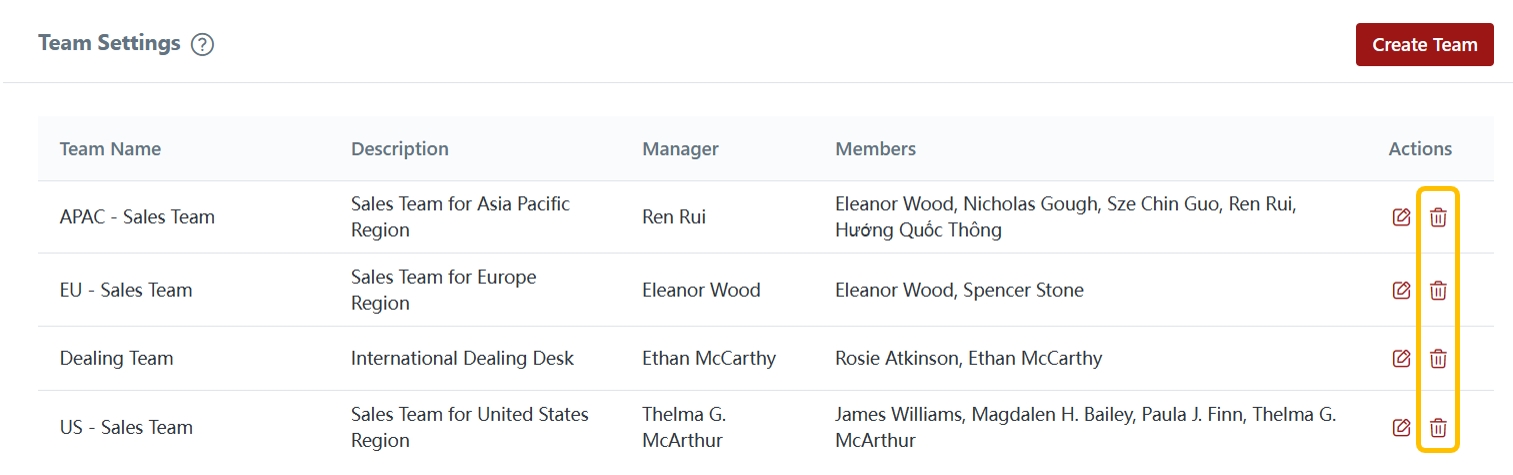
Task: Select the US - Sales Team name
Action: point(126,427)
